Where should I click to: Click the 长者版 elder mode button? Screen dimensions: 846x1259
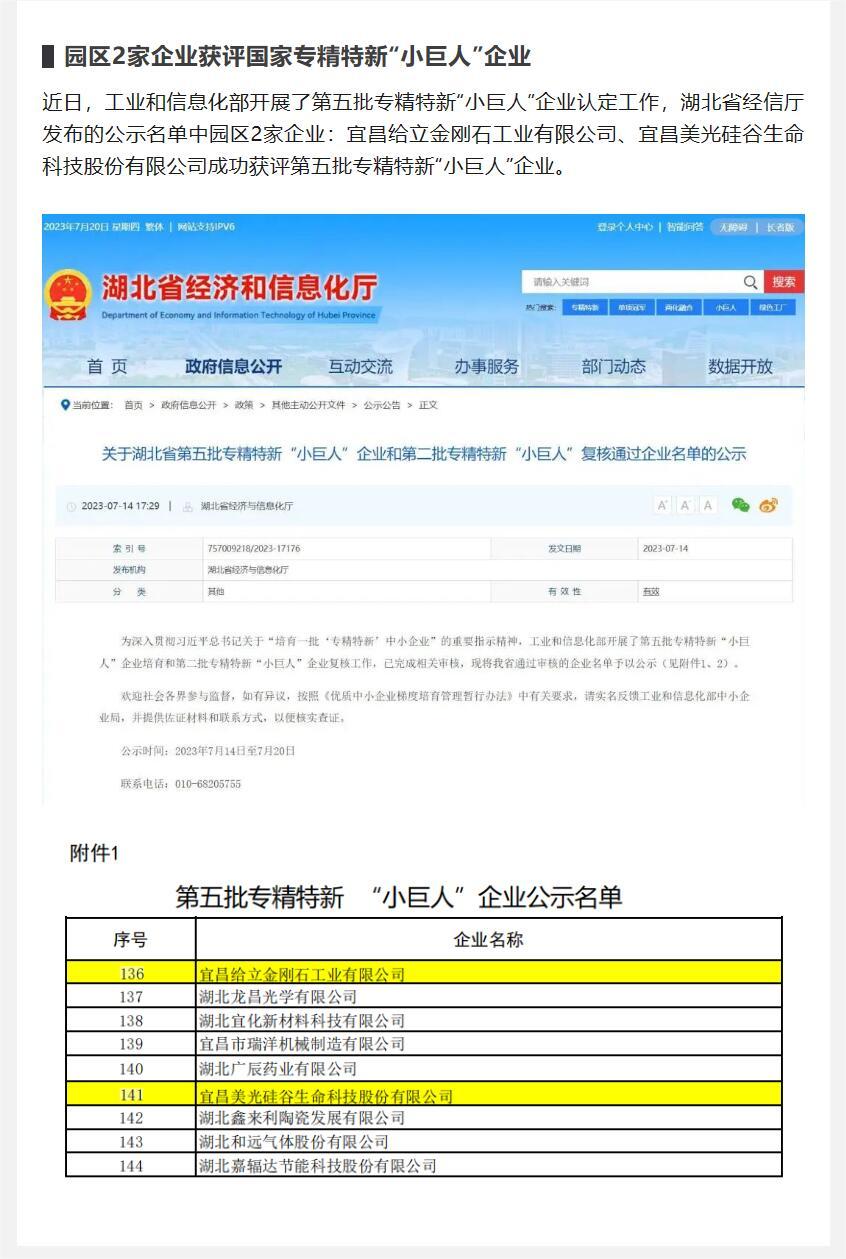click(x=780, y=227)
